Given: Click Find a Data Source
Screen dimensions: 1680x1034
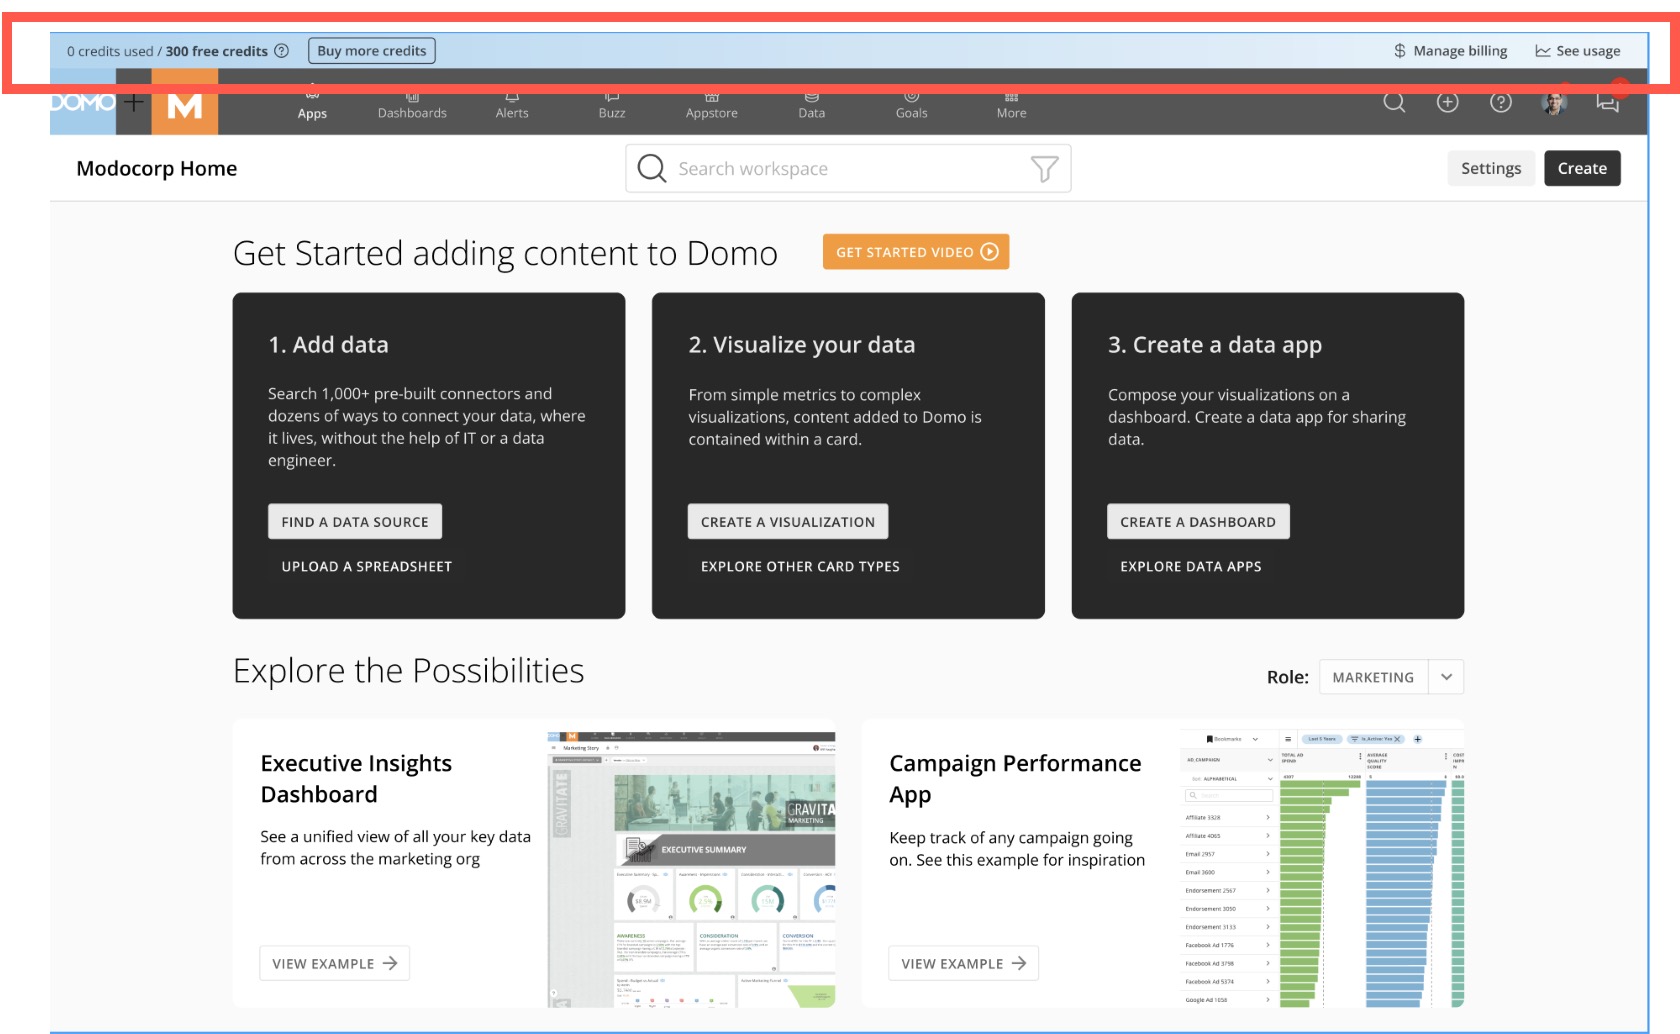Looking at the screenshot, I should click(354, 521).
